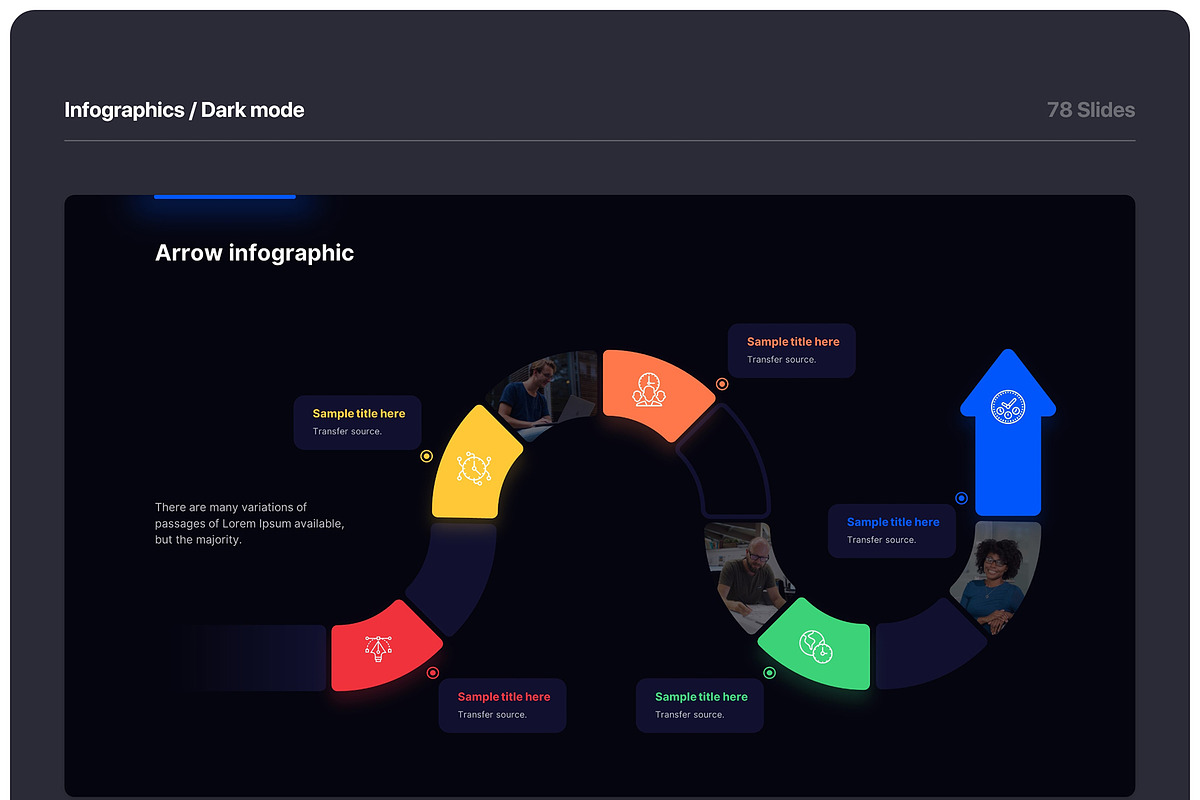Click the photo of bearded man writing
Image resolution: width=1200 pixels, height=800 pixels.
pyautogui.click(x=748, y=576)
